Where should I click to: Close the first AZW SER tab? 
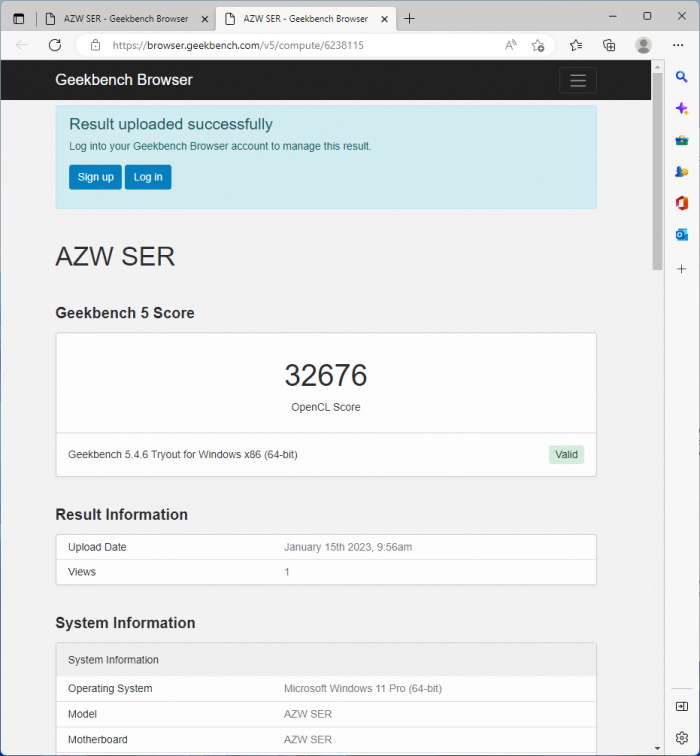(x=205, y=19)
